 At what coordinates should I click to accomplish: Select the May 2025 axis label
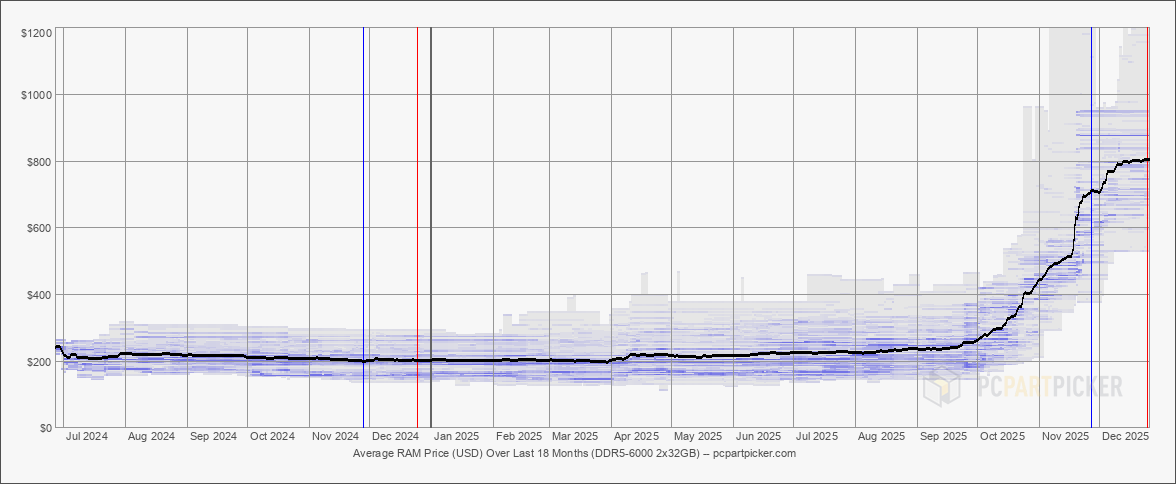point(698,436)
